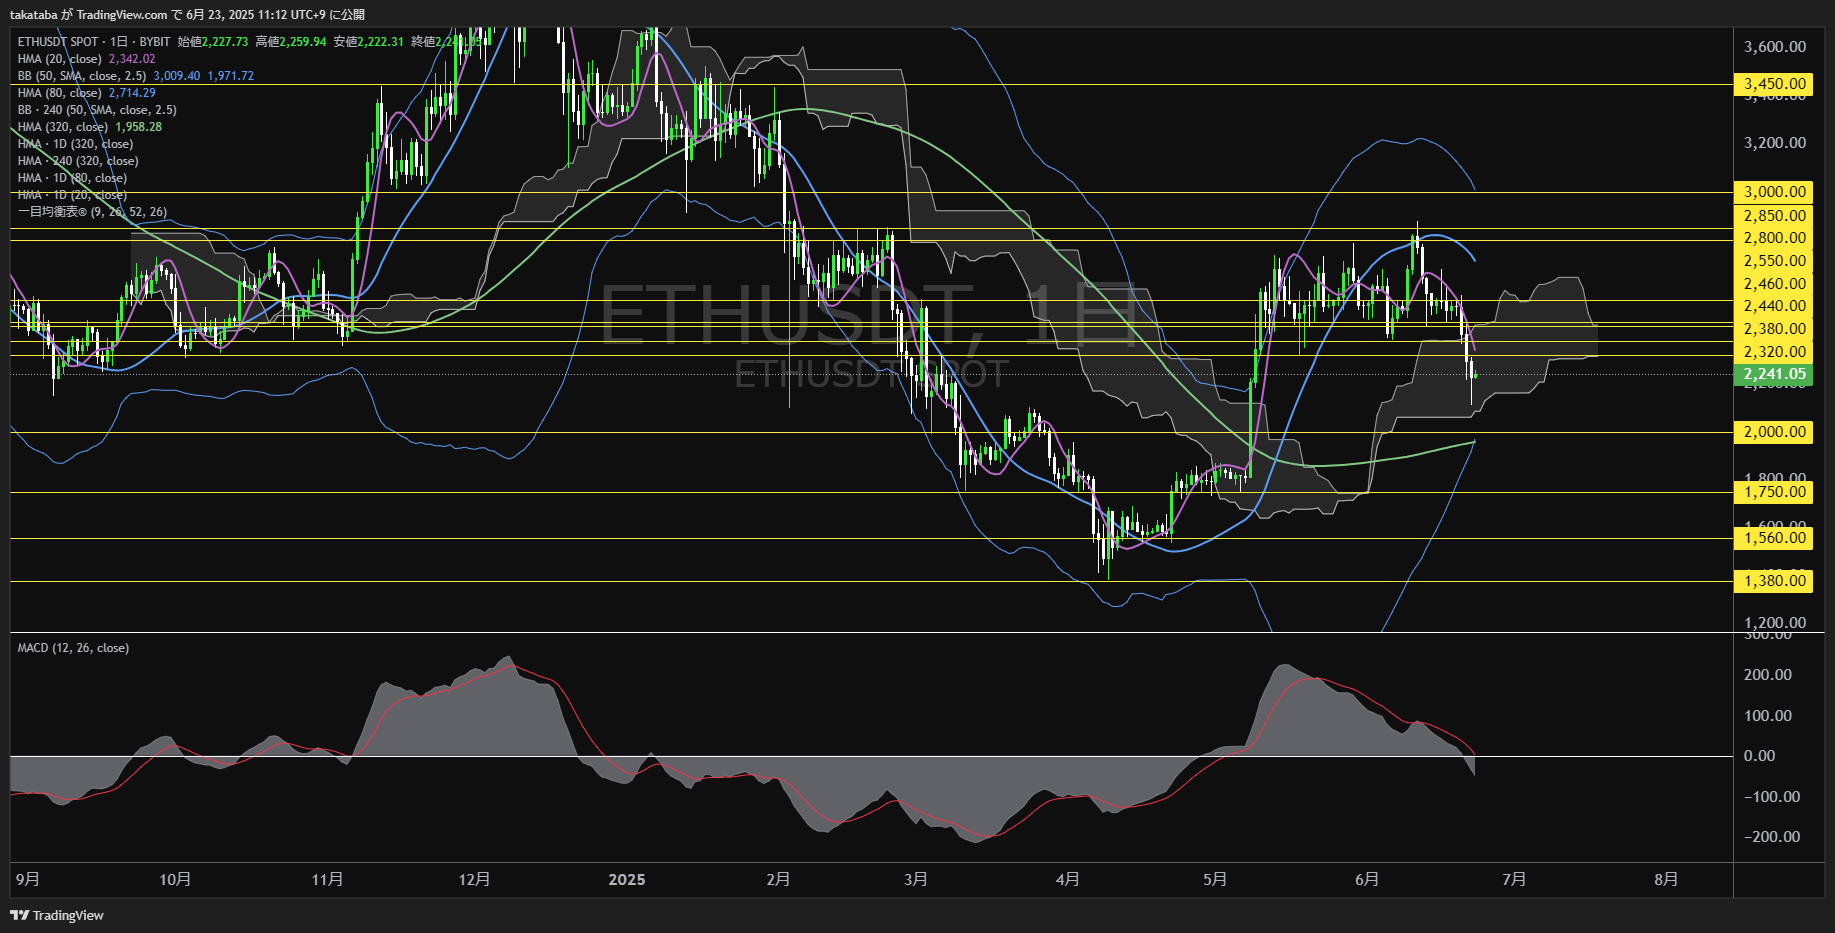This screenshot has width=1835, height=933.
Task: Select the 2,000.00 yellow price label
Action: coord(1774,432)
